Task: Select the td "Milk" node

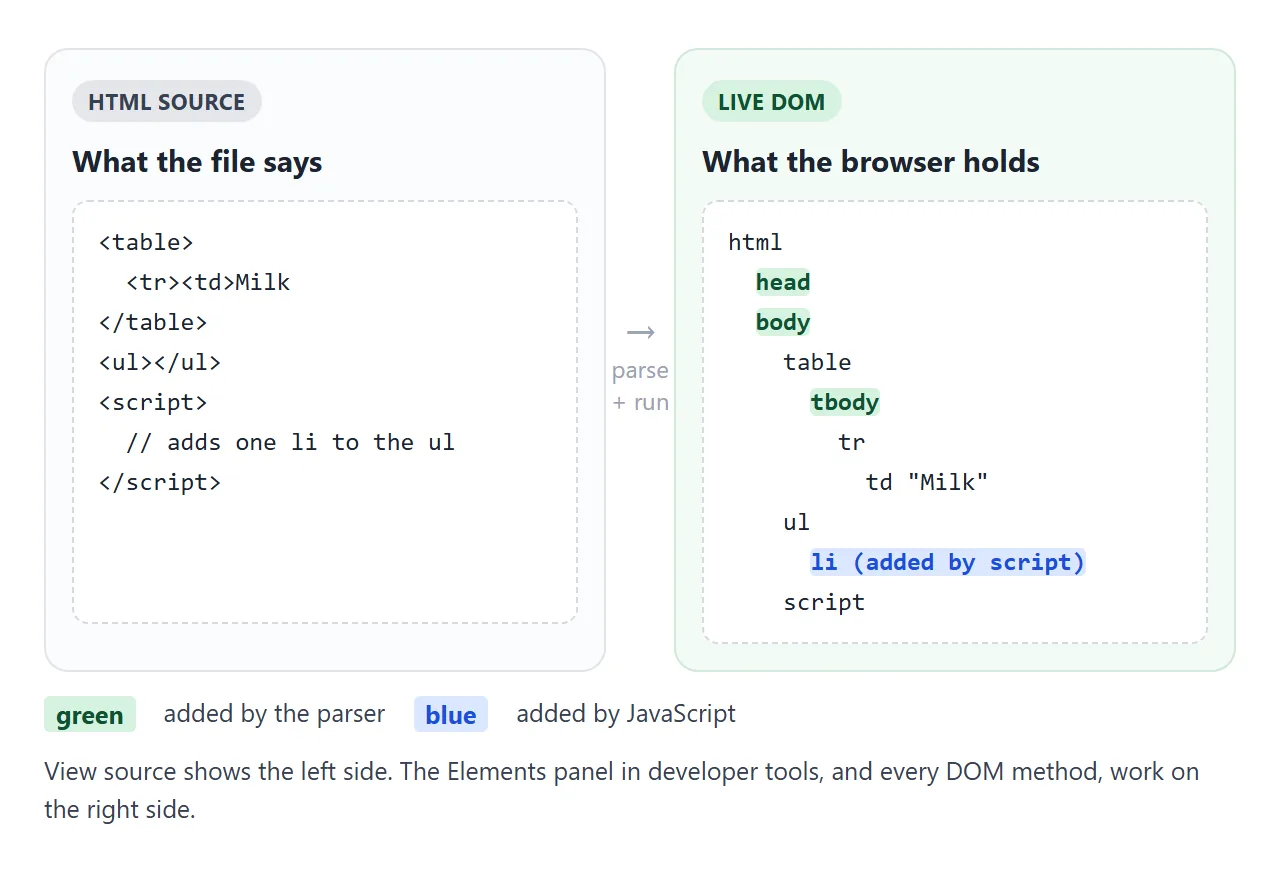Action: click(x=927, y=483)
